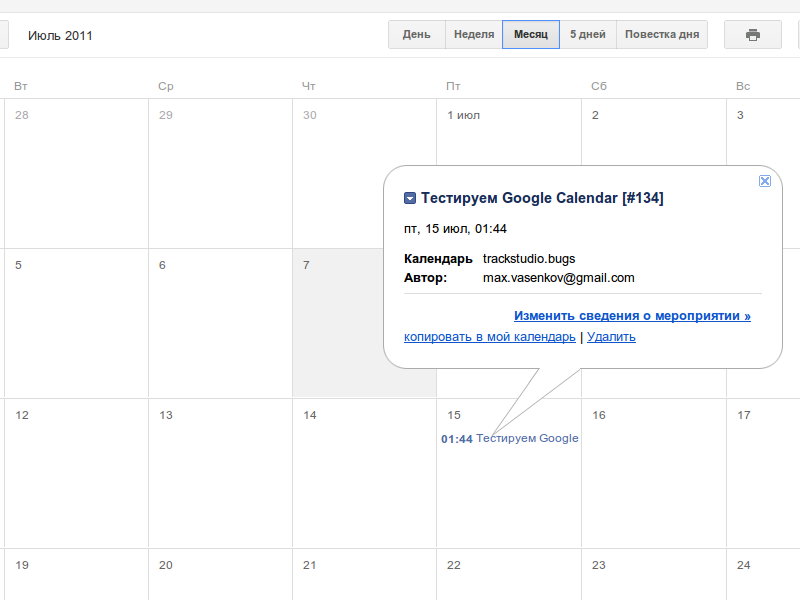Open the 01:44 Тестируем Google event
The image size is (800, 600).
tap(510, 438)
